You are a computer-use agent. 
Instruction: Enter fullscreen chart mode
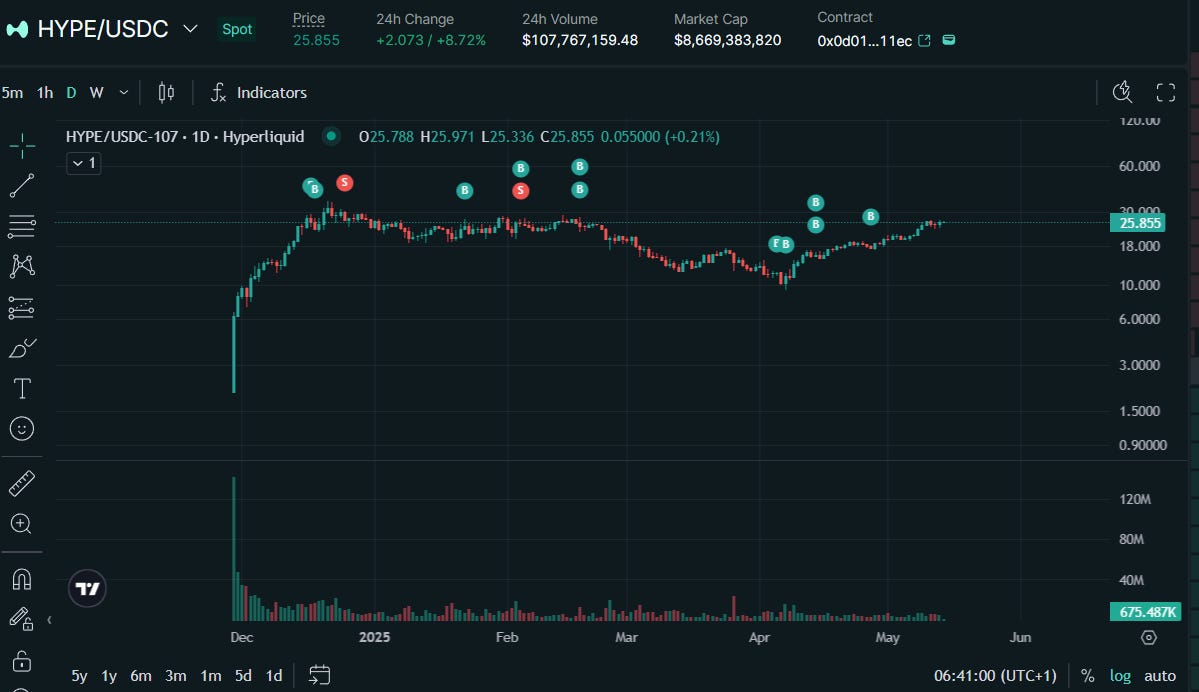[x=1165, y=93]
